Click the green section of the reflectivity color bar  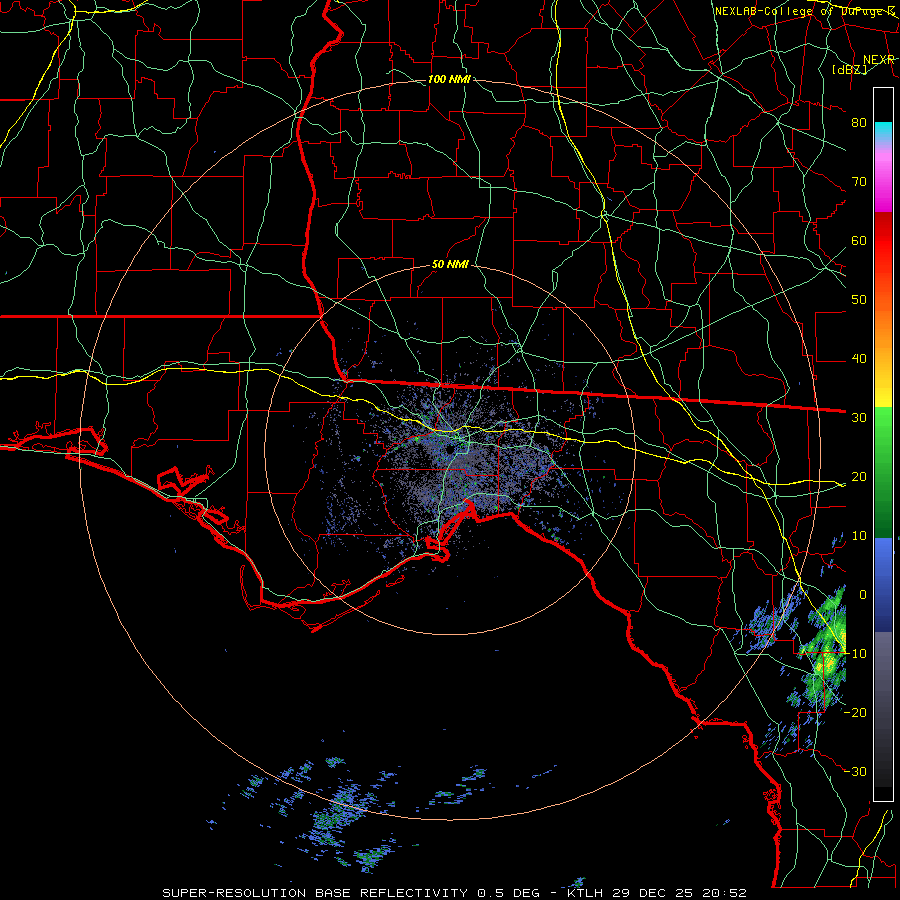(883, 472)
